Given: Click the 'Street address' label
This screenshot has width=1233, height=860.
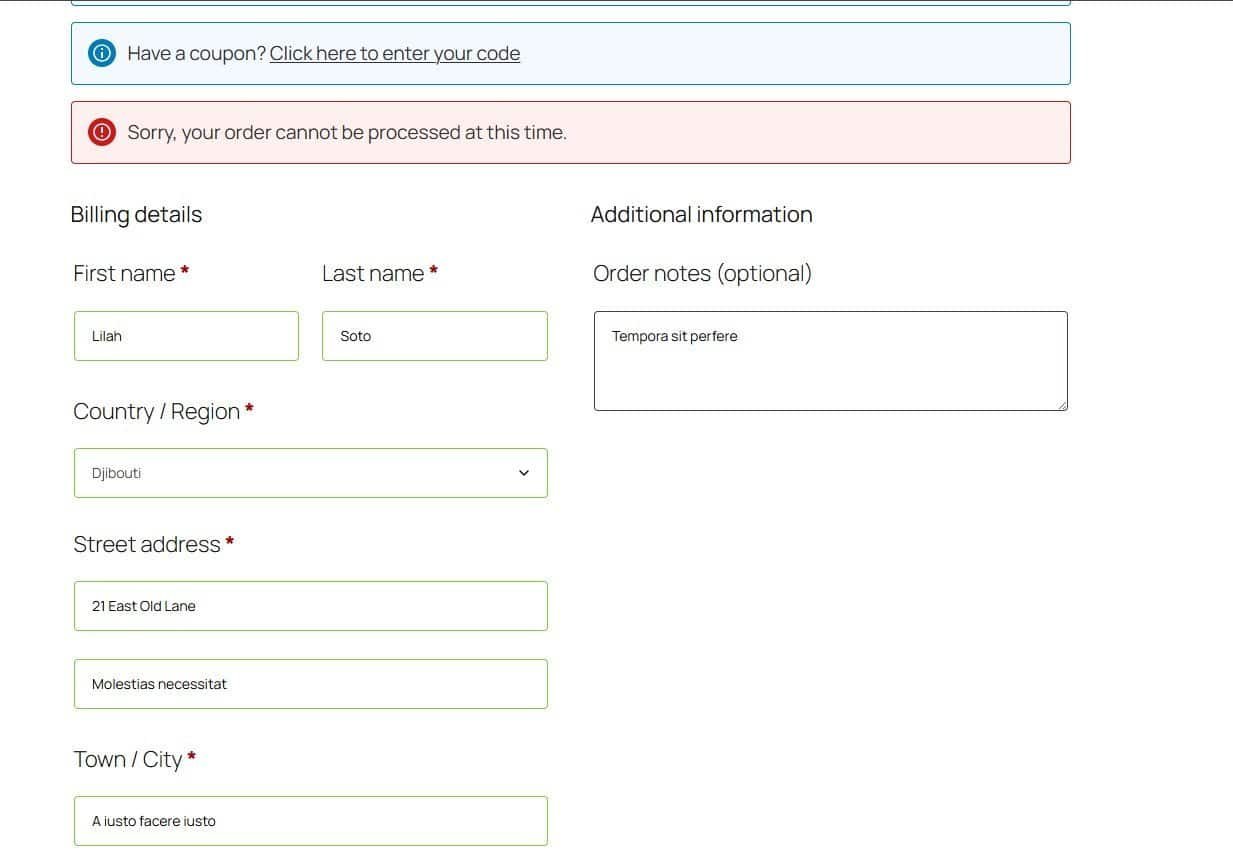Looking at the screenshot, I should click(x=147, y=544).
